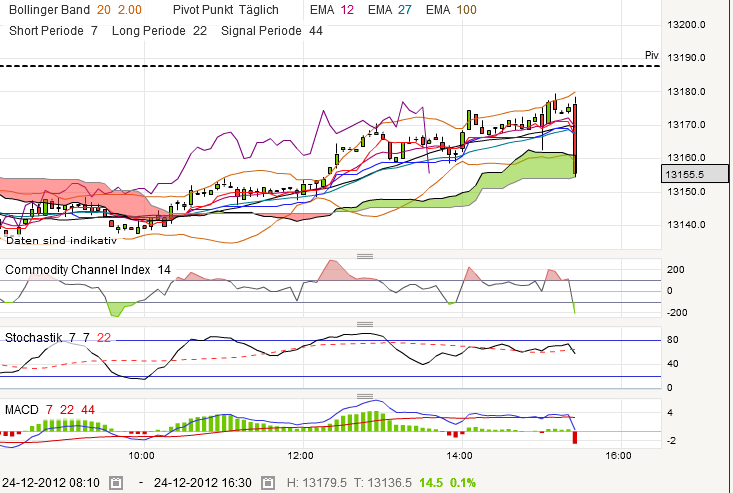The width and height of the screenshot is (733, 493).
Task: Click the current price tag 13155.5
Action: 695,174
